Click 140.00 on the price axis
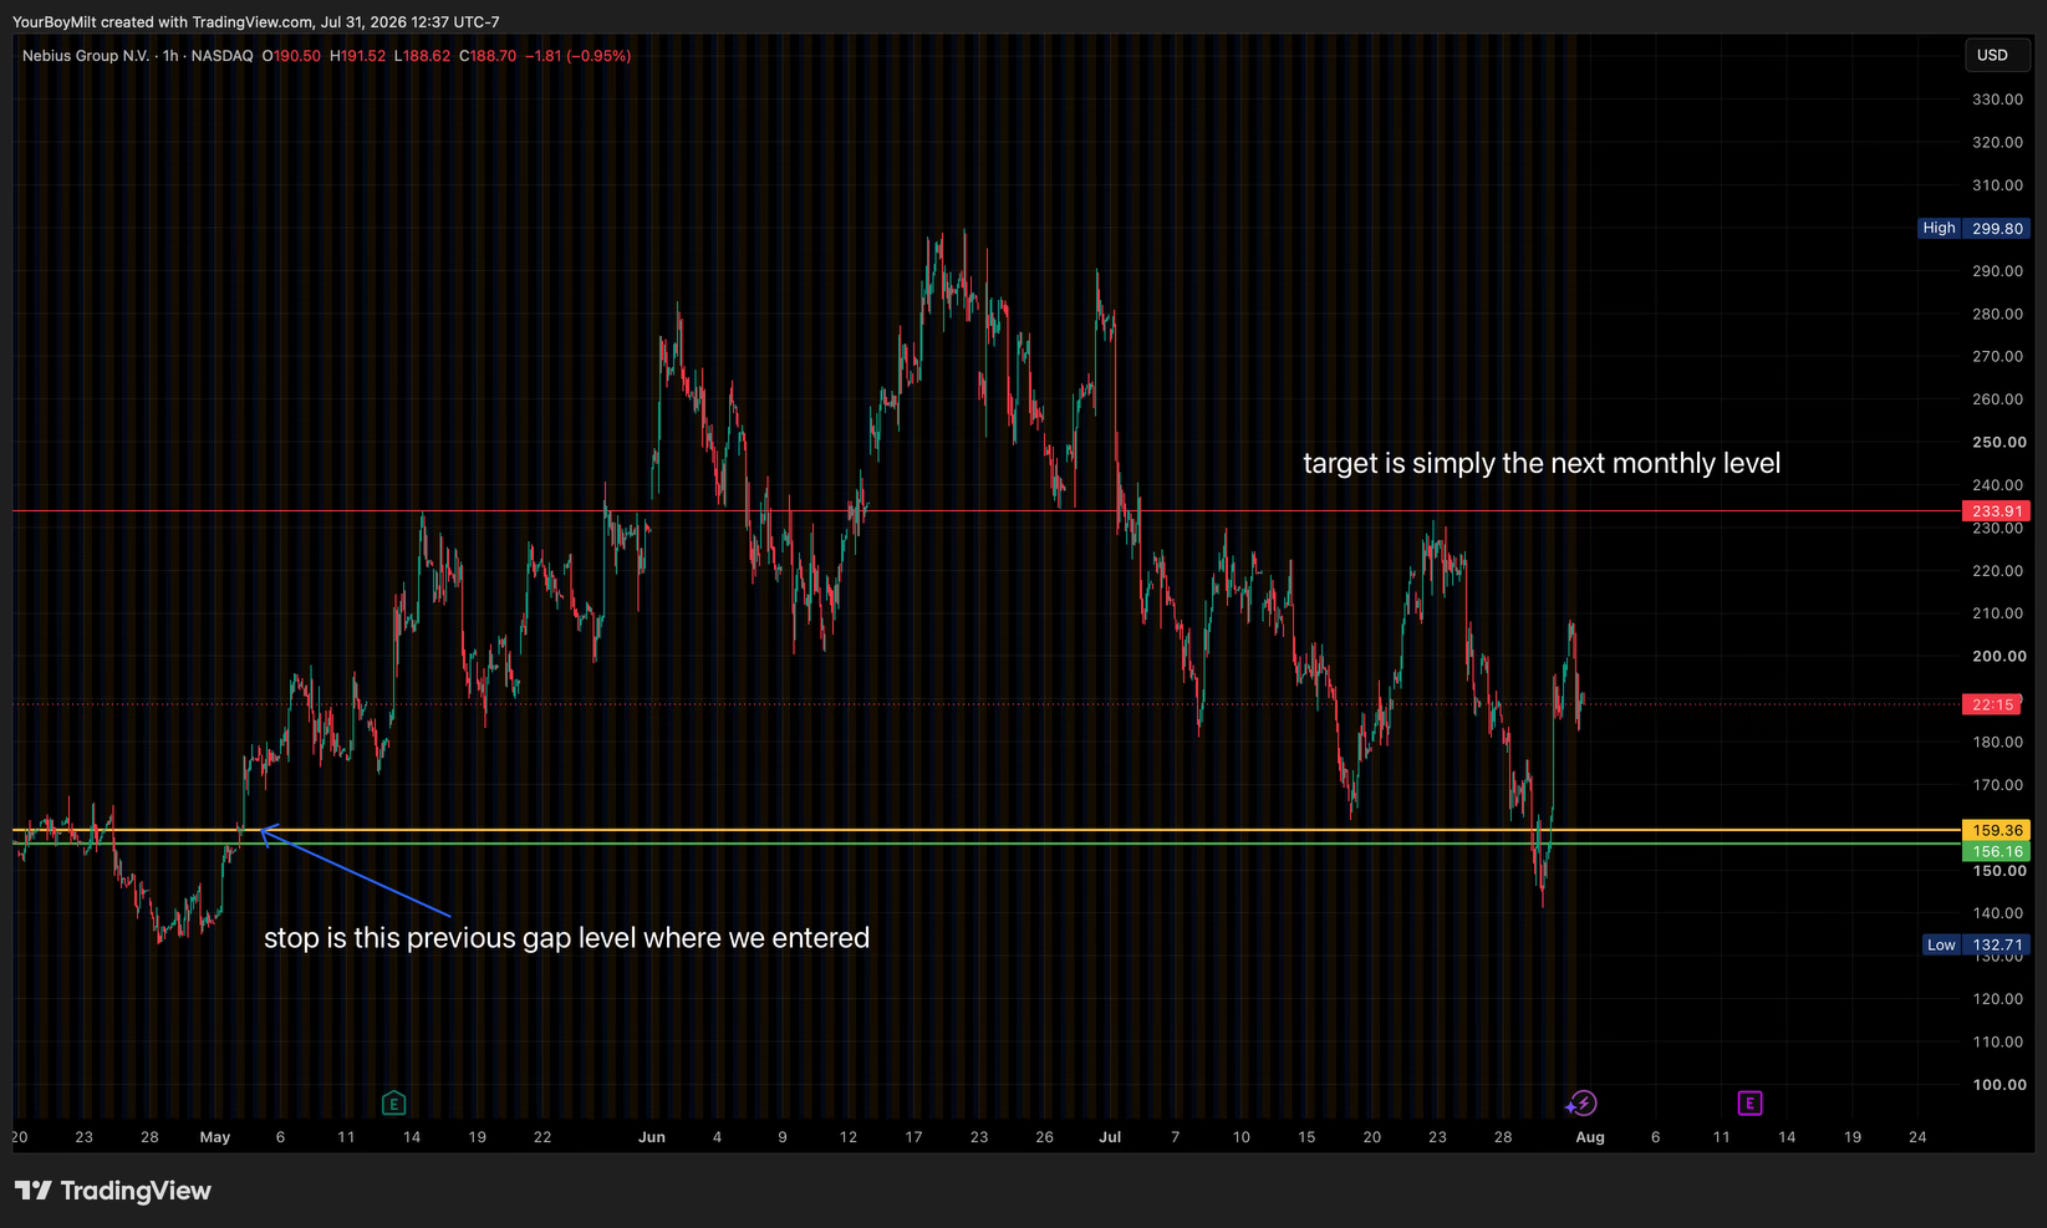2047x1228 pixels. pyautogui.click(x=1997, y=913)
